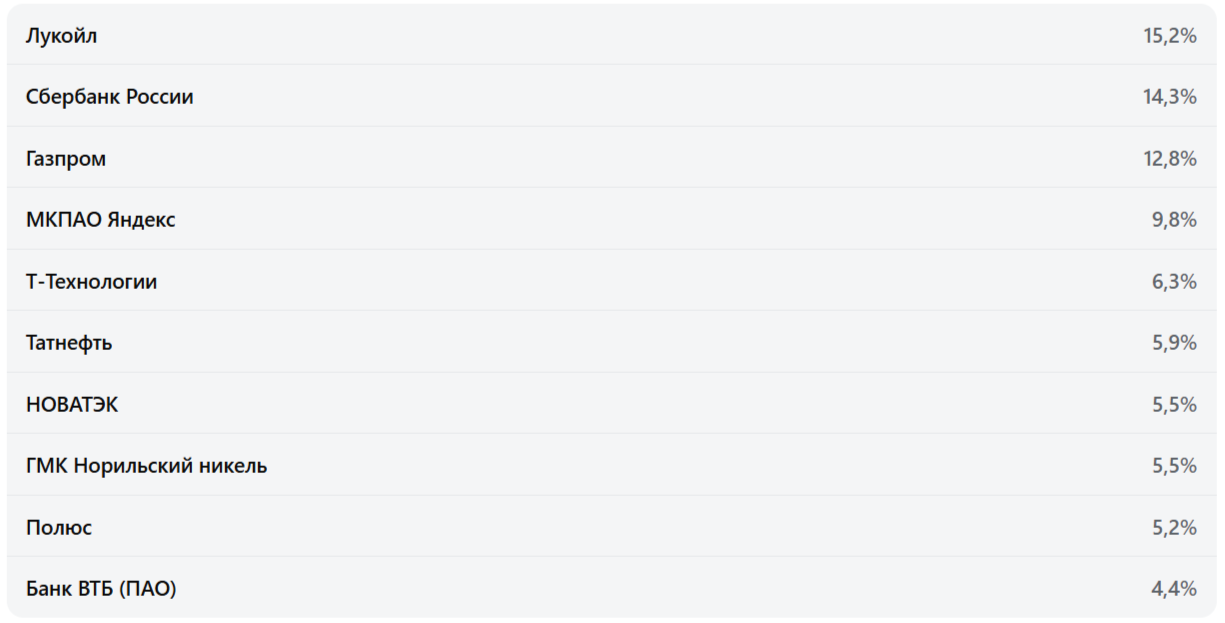Select the 12,8% percentage figure
The width and height of the screenshot is (1225, 623).
click(1170, 159)
